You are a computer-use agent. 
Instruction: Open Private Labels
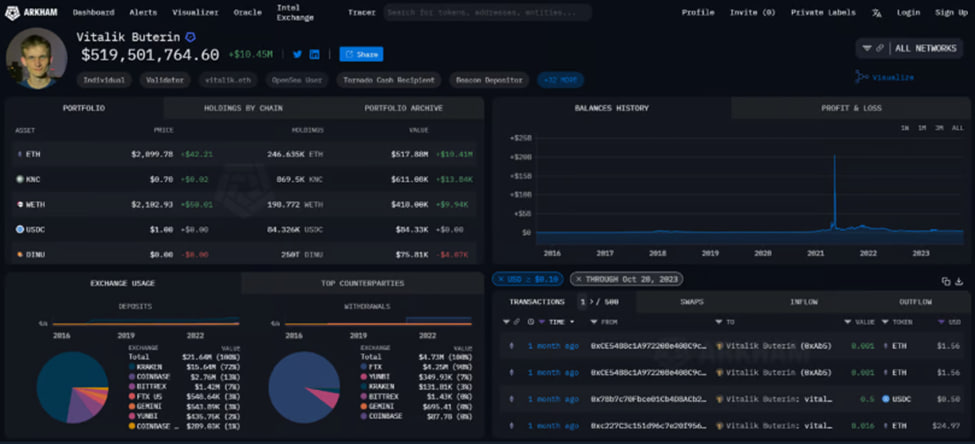pyautogui.click(x=823, y=12)
